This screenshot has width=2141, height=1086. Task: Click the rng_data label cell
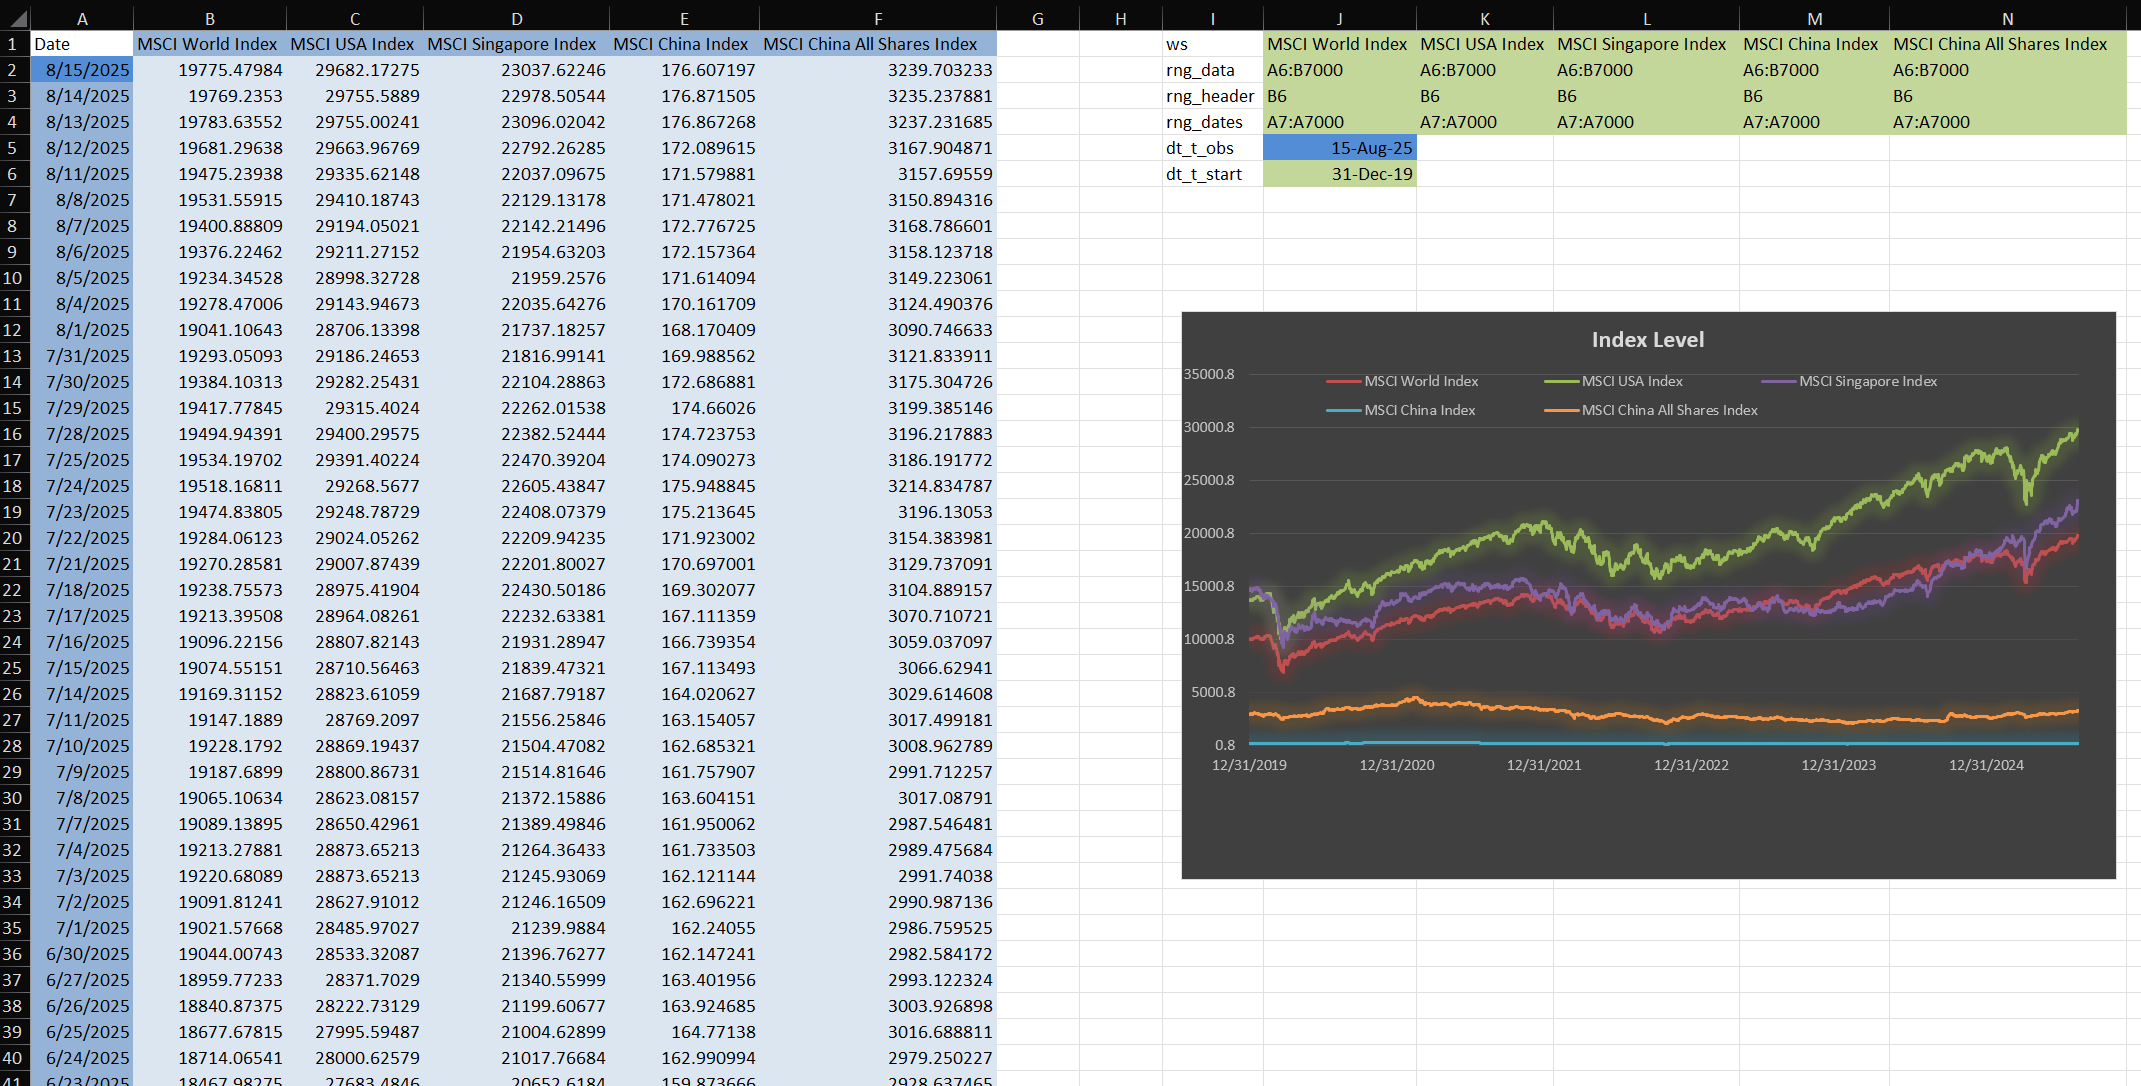(1213, 70)
